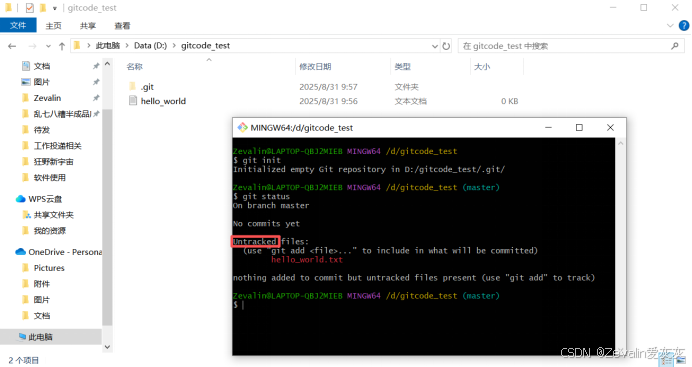This screenshot has width=692, height=367.
Task: Sort files by the 类型 column
Action: [x=402, y=67]
